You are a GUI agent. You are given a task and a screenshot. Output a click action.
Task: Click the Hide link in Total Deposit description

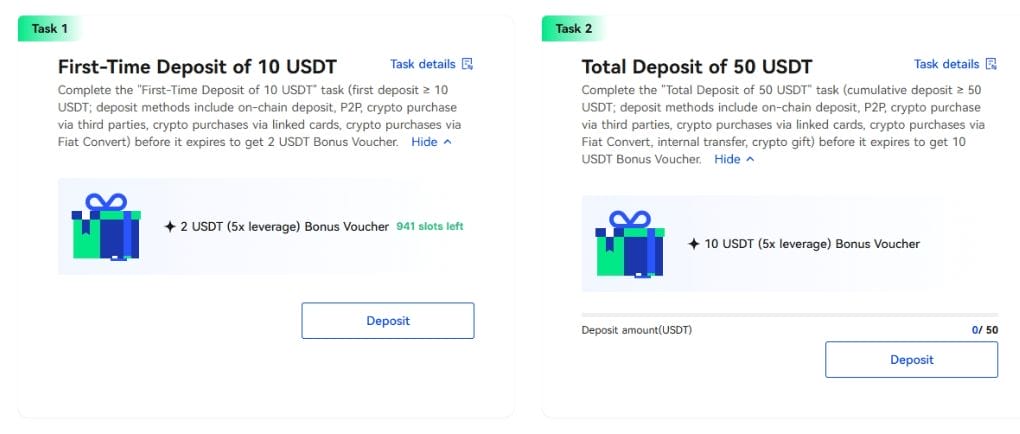(x=727, y=159)
